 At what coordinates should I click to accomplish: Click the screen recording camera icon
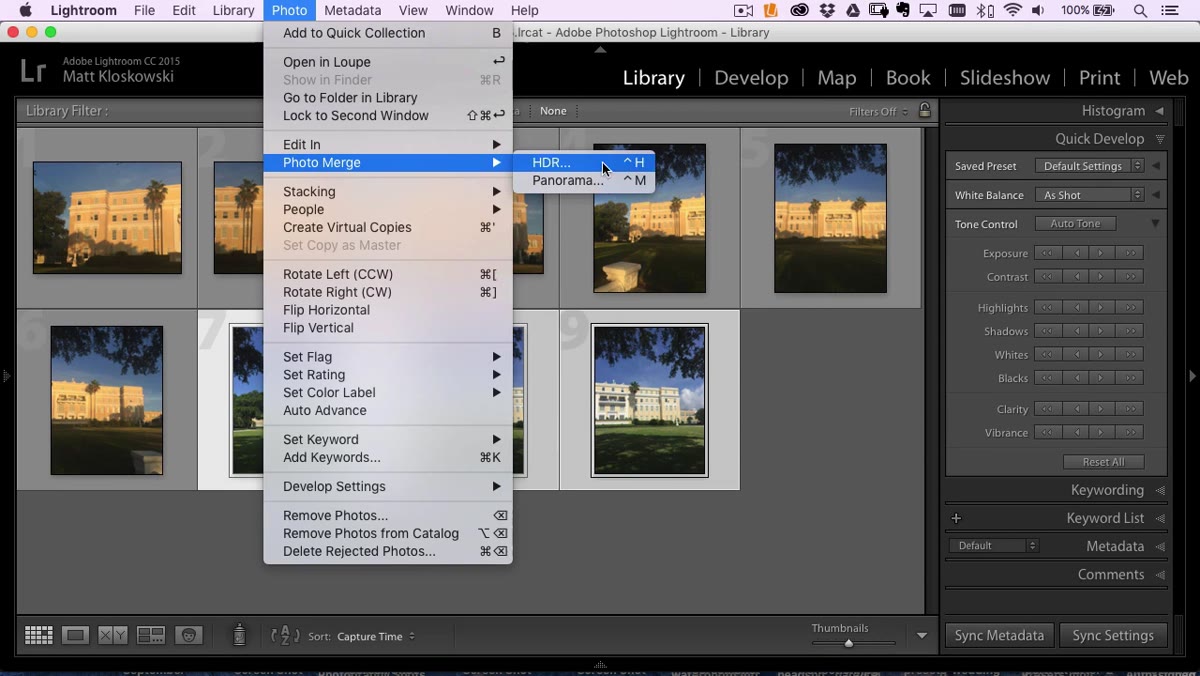(743, 11)
